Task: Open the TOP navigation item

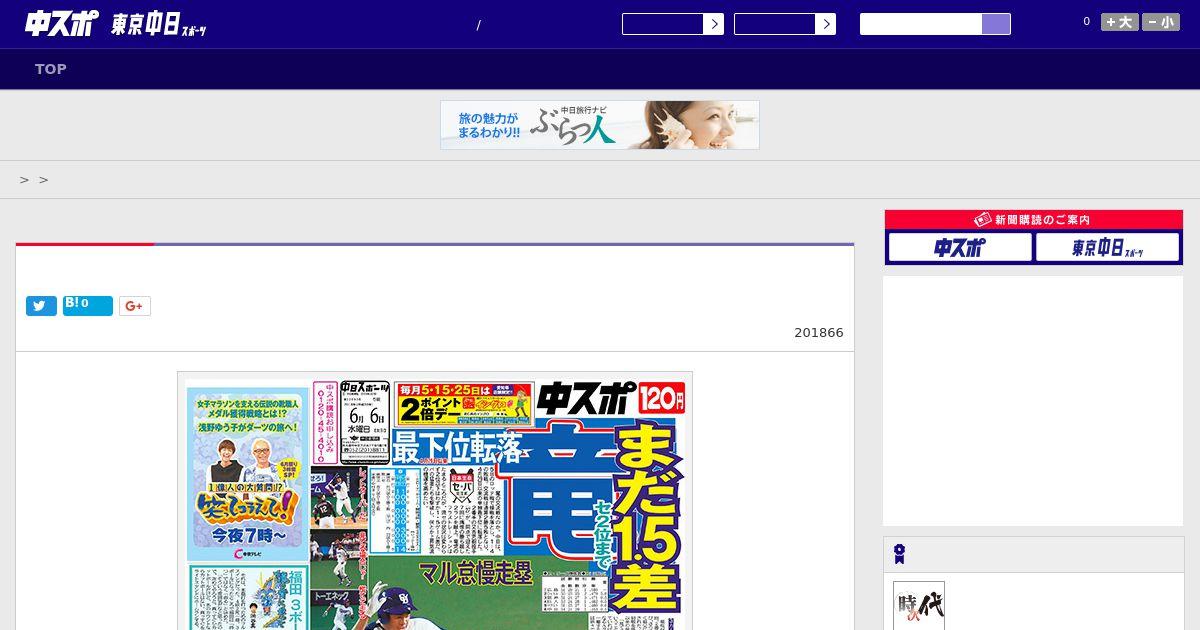Action: coord(51,69)
